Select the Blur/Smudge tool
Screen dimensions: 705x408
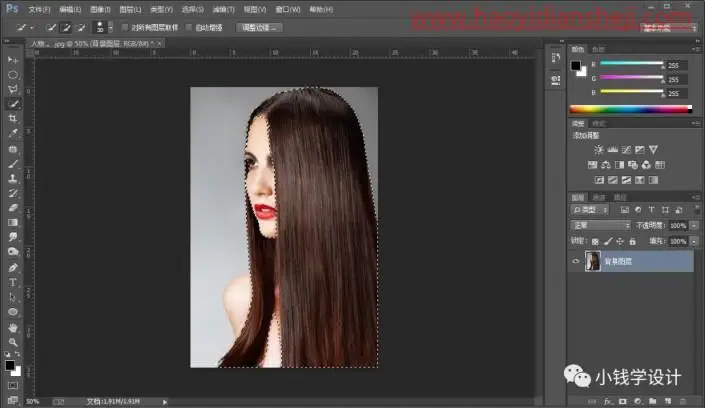(x=13, y=237)
